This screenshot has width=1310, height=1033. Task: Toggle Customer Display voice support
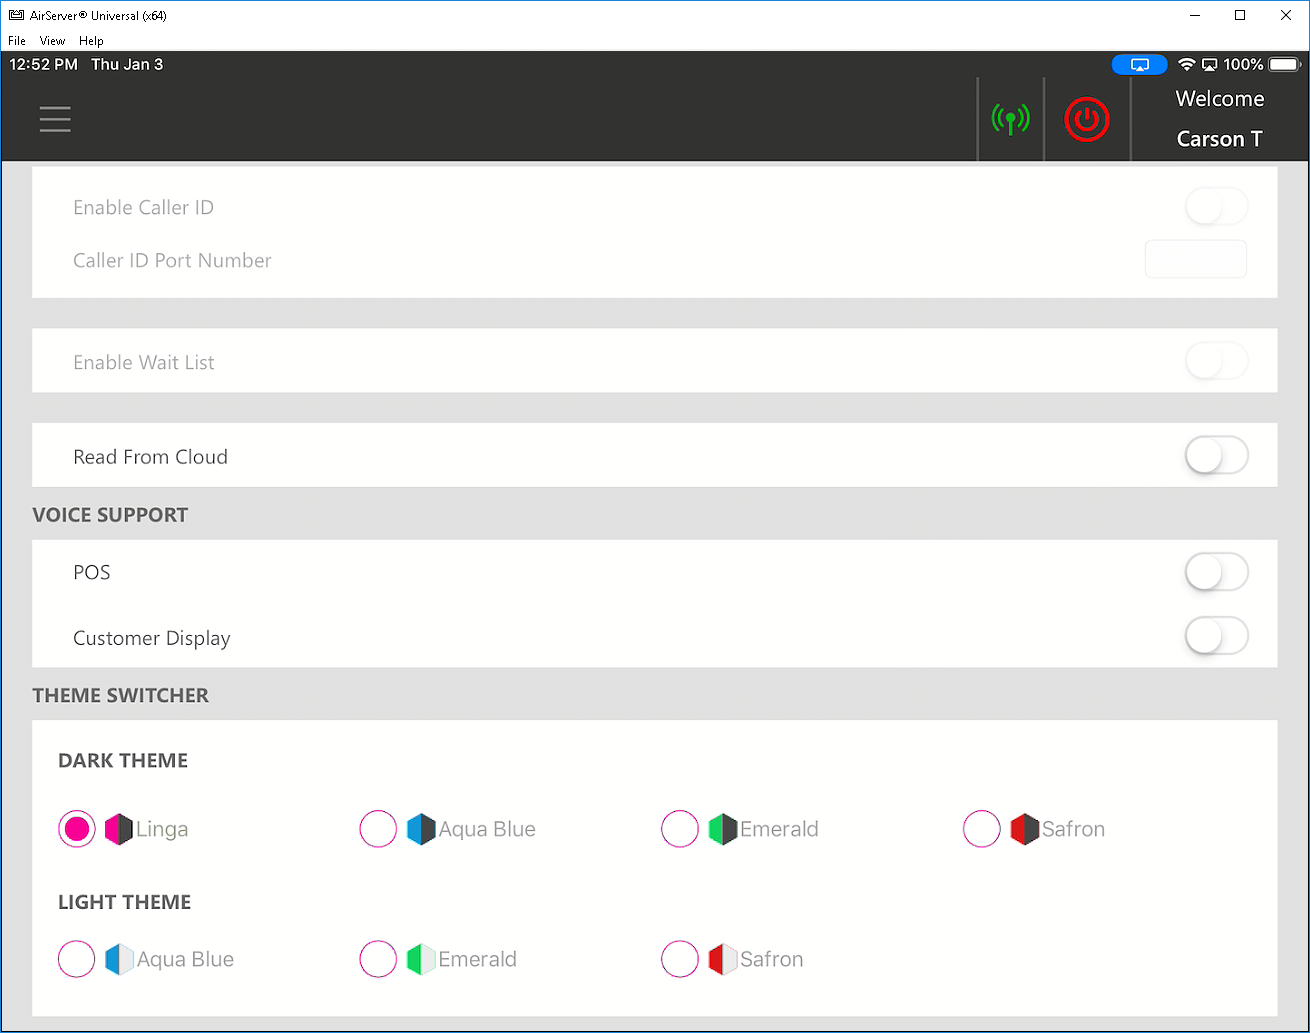1216,637
